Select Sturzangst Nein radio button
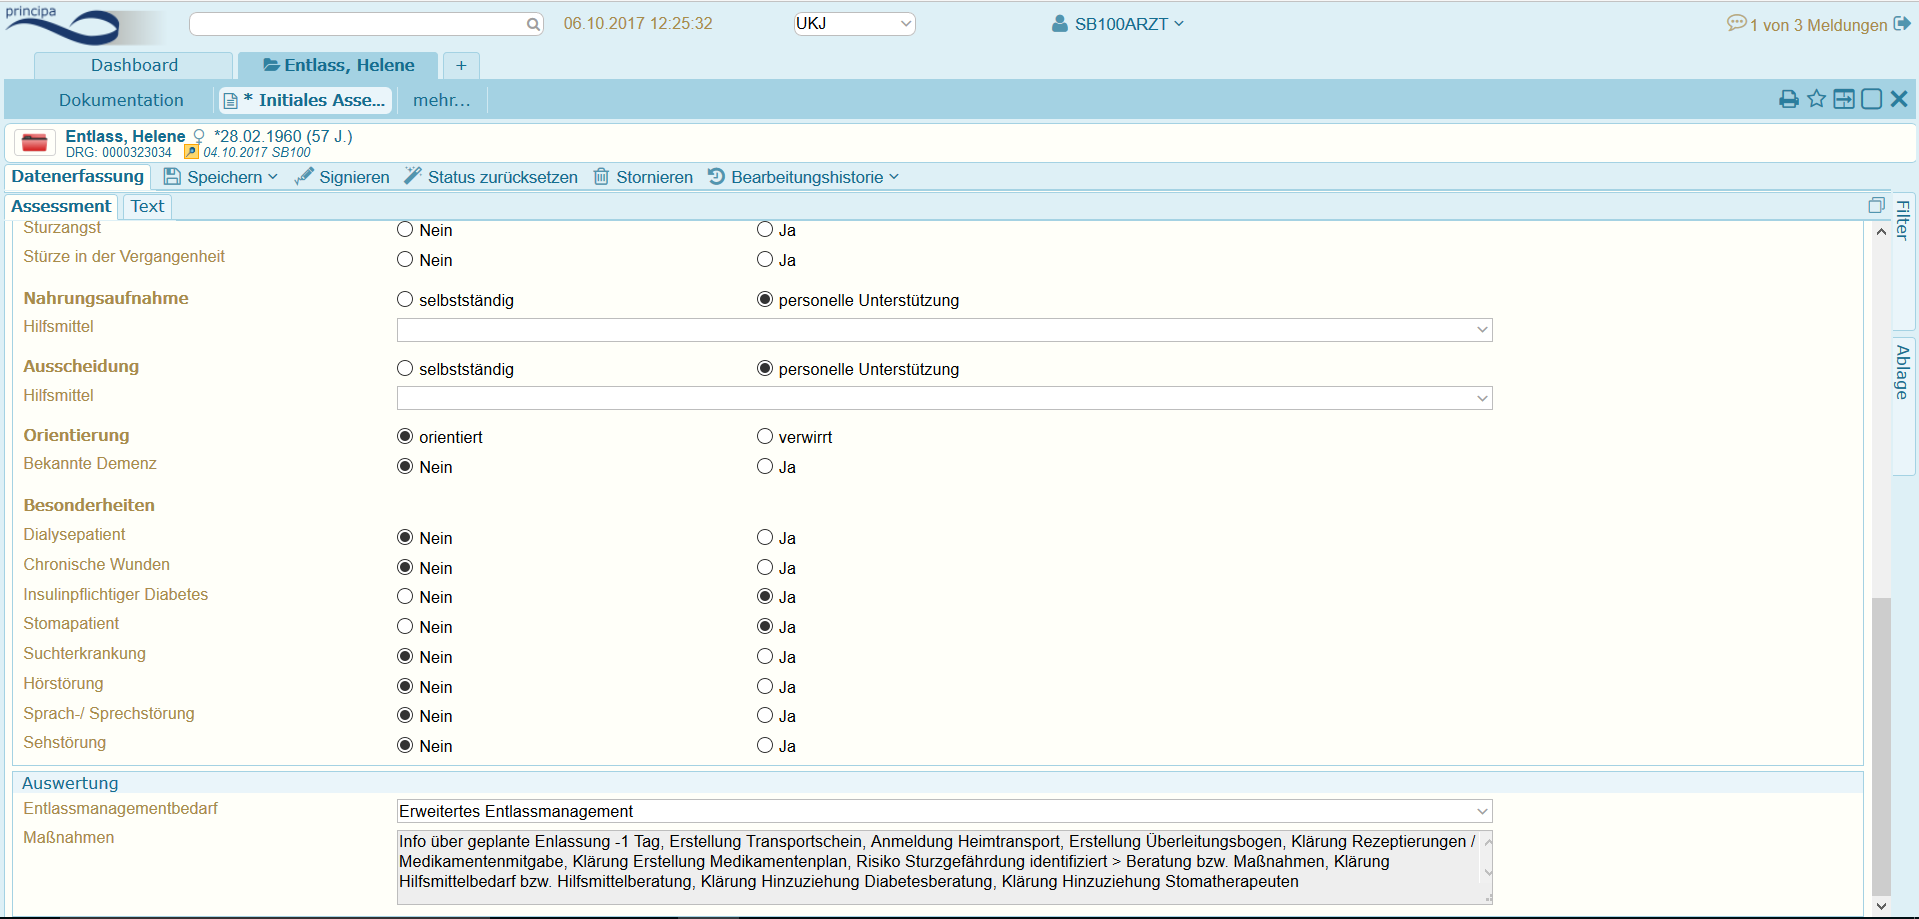This screenshot has width=1919, height=919. (x=405, y=229)
